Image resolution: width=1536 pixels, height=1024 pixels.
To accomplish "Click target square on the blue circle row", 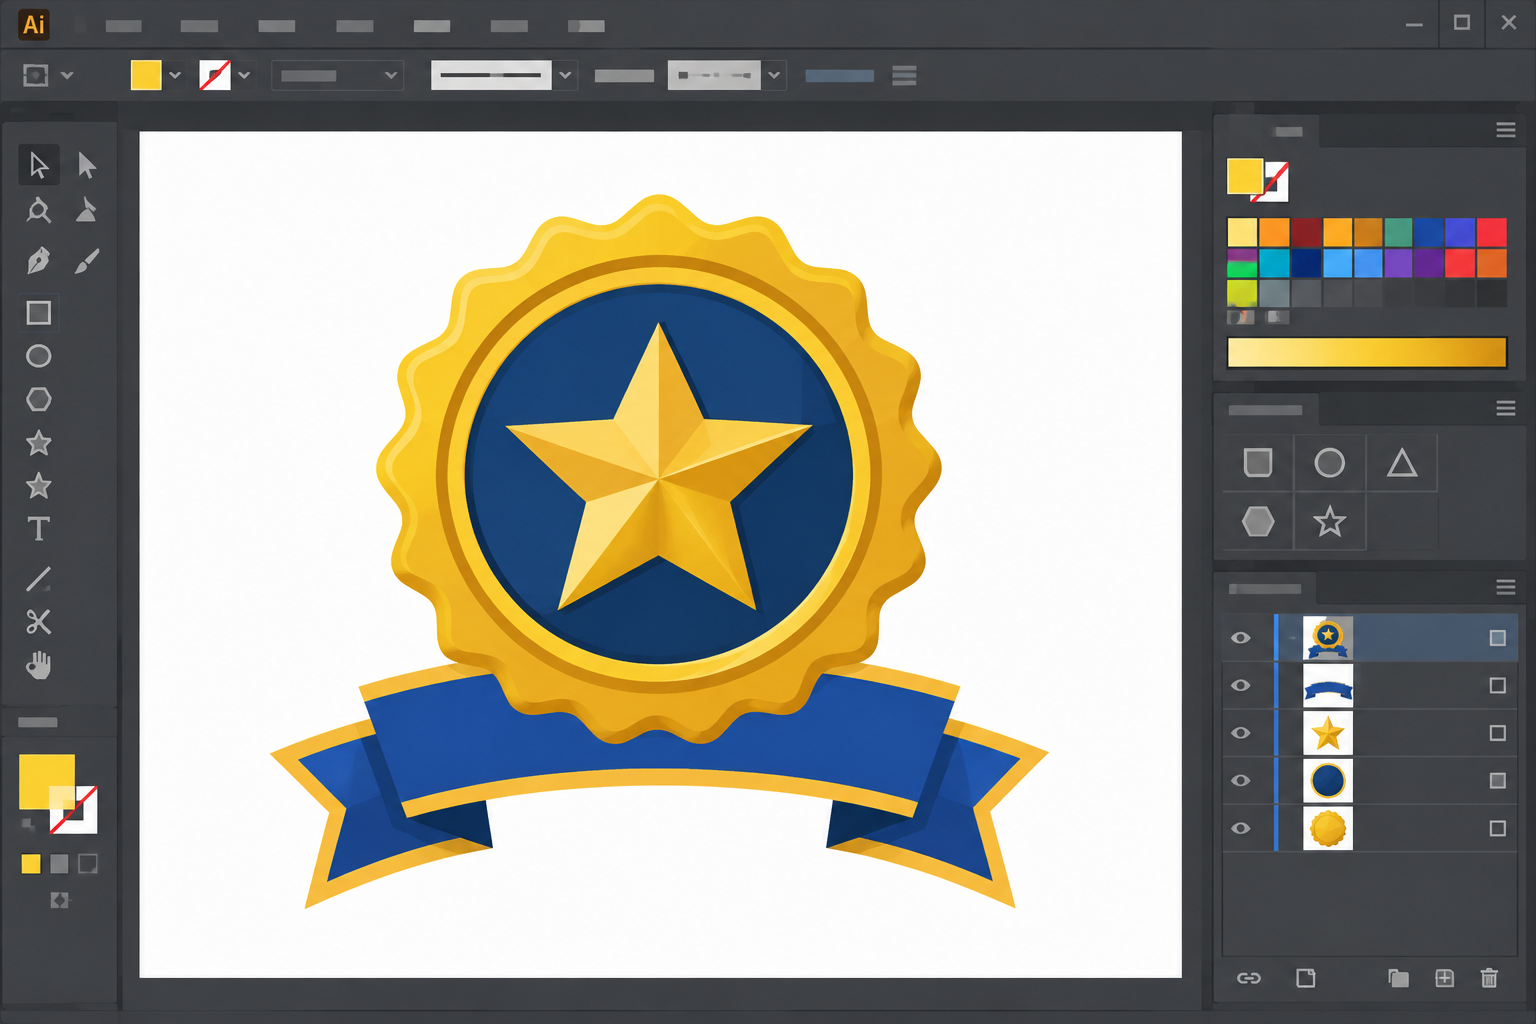I will tap(1497, 780).
